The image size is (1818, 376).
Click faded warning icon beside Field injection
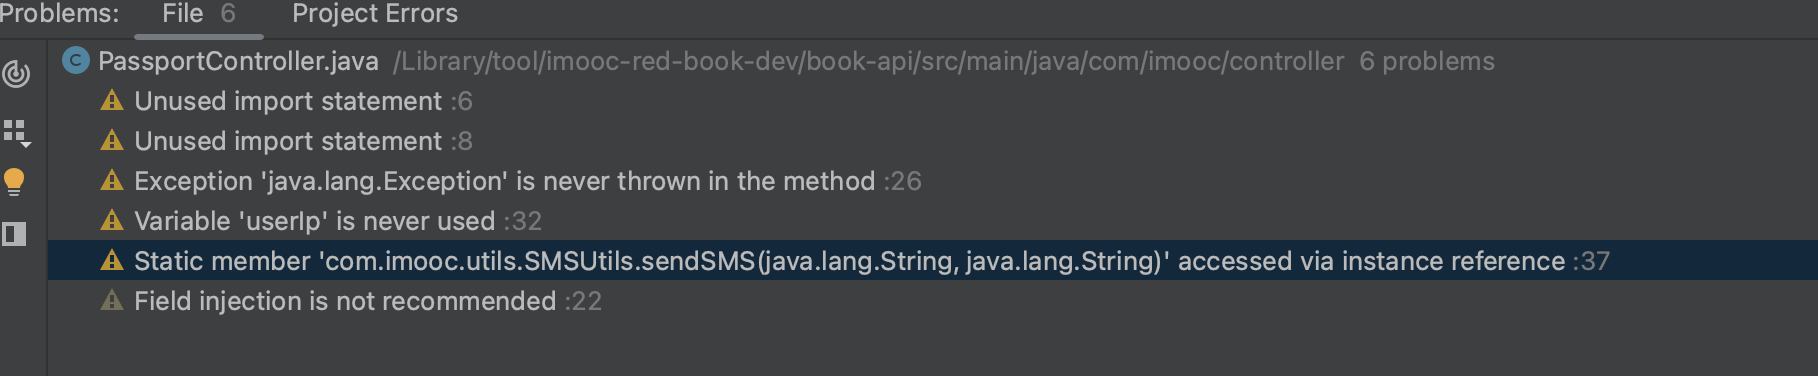[112, 301]
